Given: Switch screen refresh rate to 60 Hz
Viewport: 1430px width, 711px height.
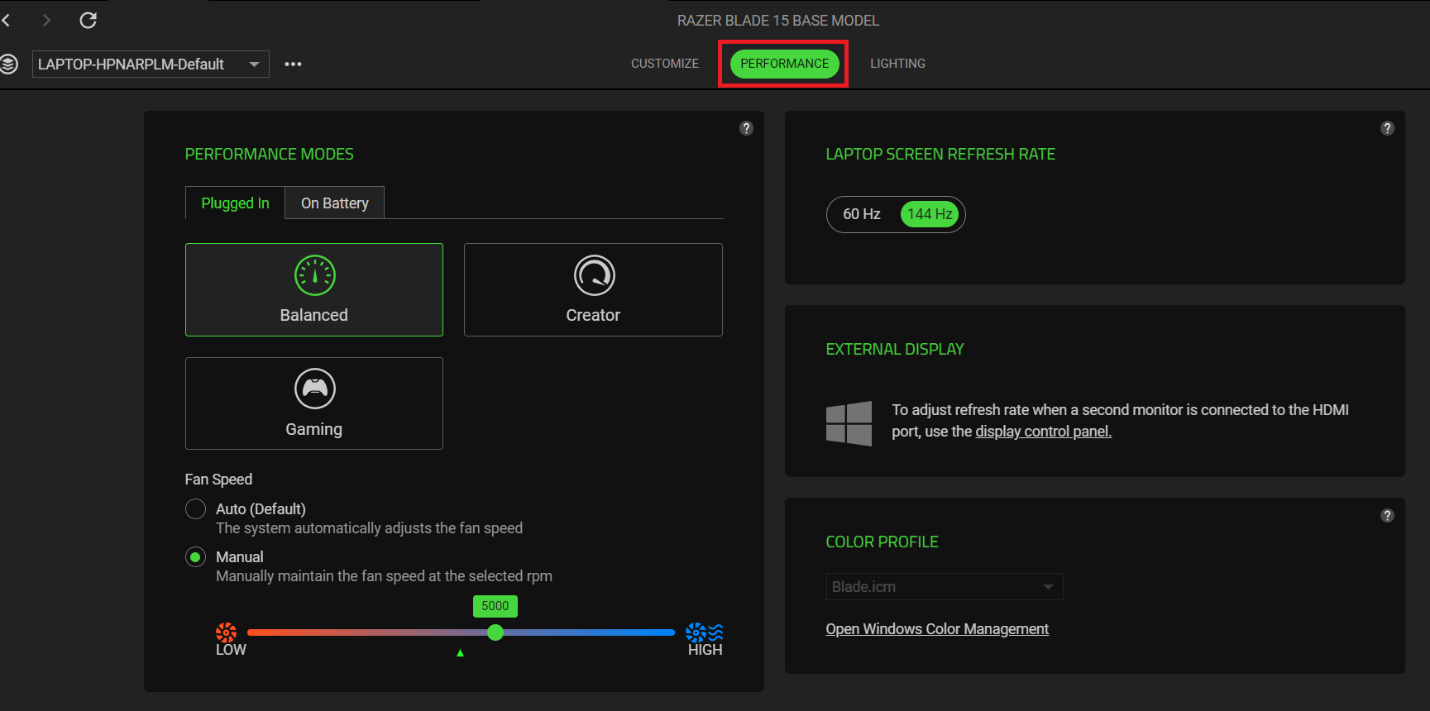Looking at the screenshot, I should [861, 214].
